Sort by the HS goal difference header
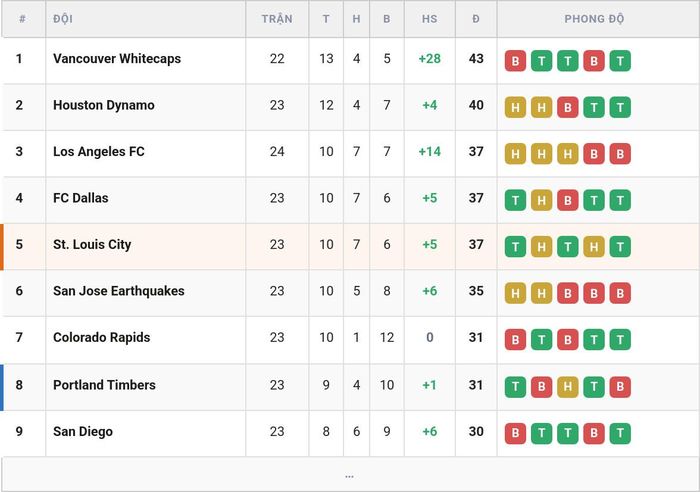This screenshot has width=700, height=492. (x=429, y=19)
